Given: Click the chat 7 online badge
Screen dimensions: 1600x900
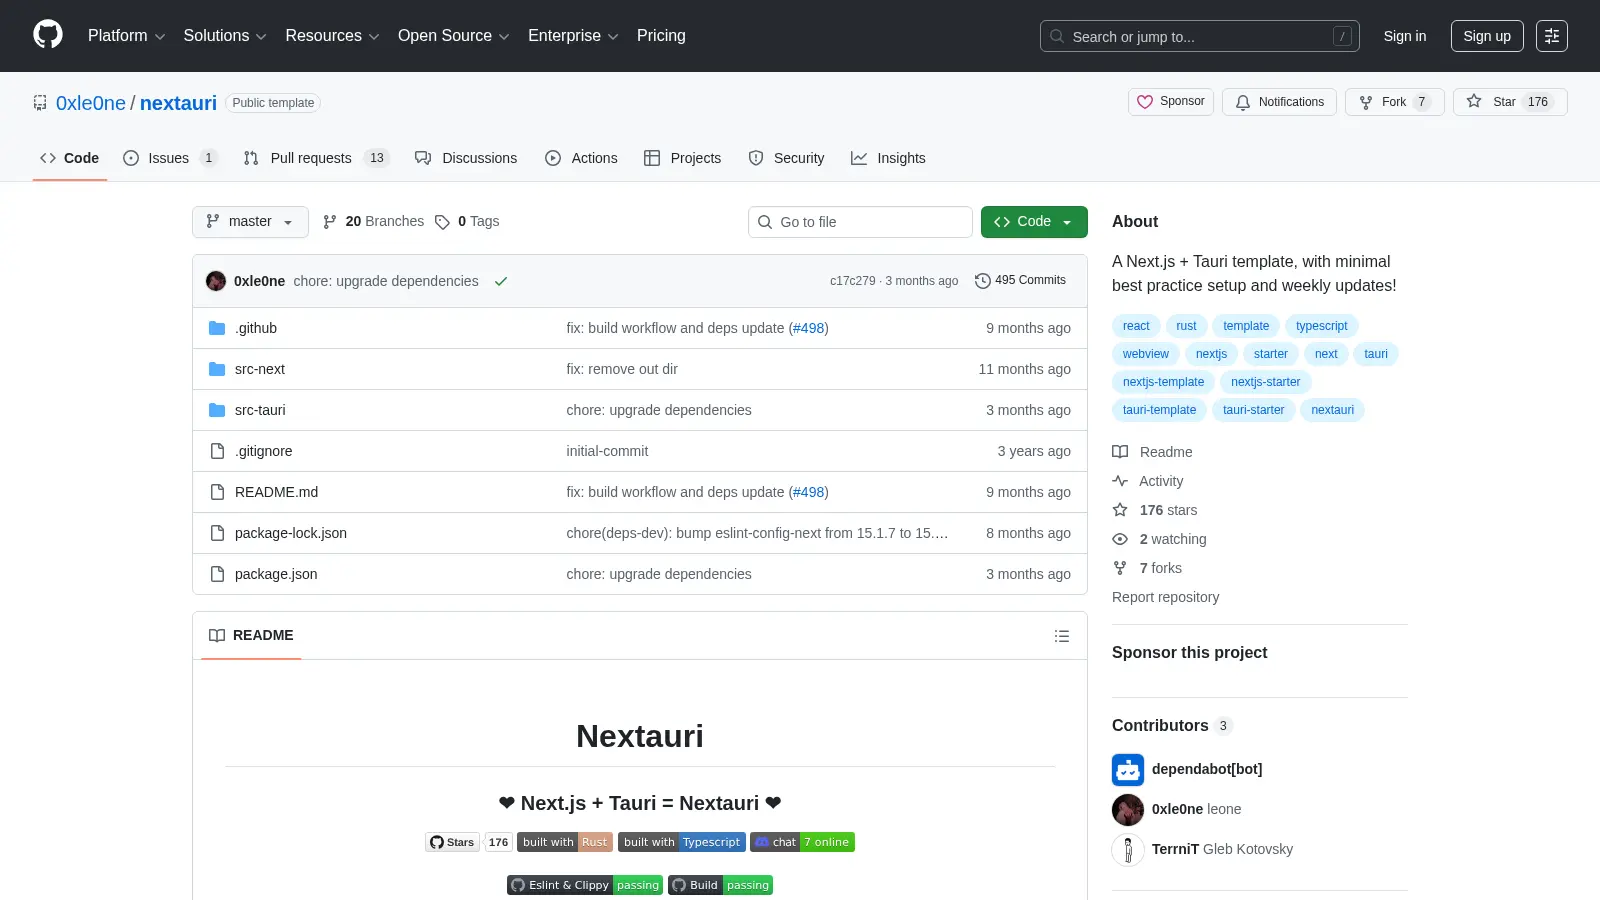Looking at the screenshot, I should 803,842.
